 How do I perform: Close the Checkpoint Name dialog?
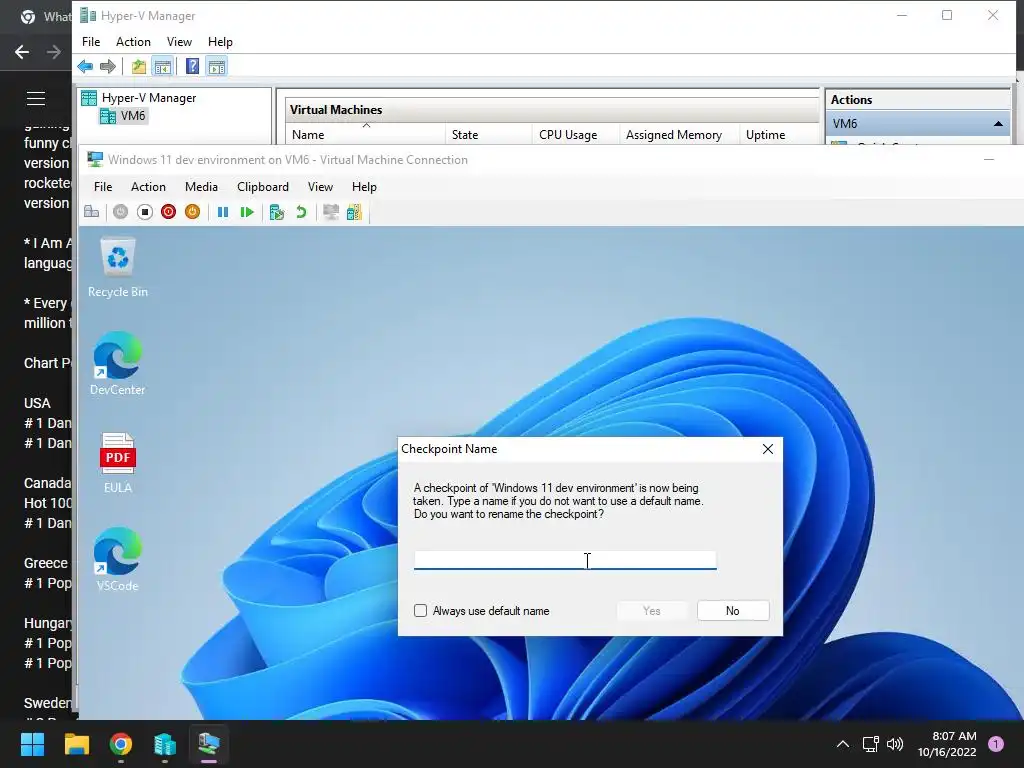tap(768, 449)
